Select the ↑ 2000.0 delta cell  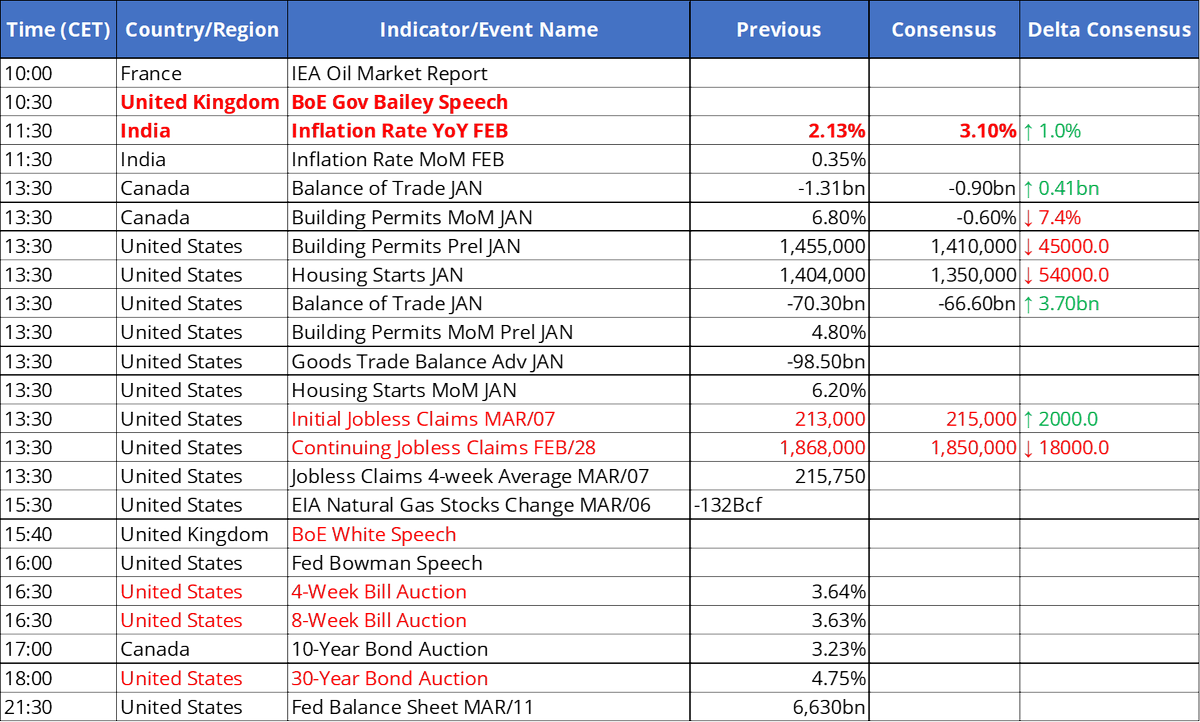(1109, 419)
